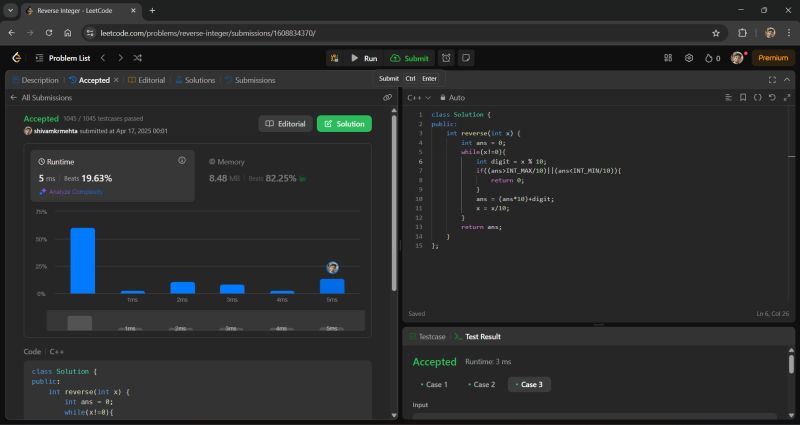Open the browser extensions icon
Screen dimensions: 800x425
point(742,33)
